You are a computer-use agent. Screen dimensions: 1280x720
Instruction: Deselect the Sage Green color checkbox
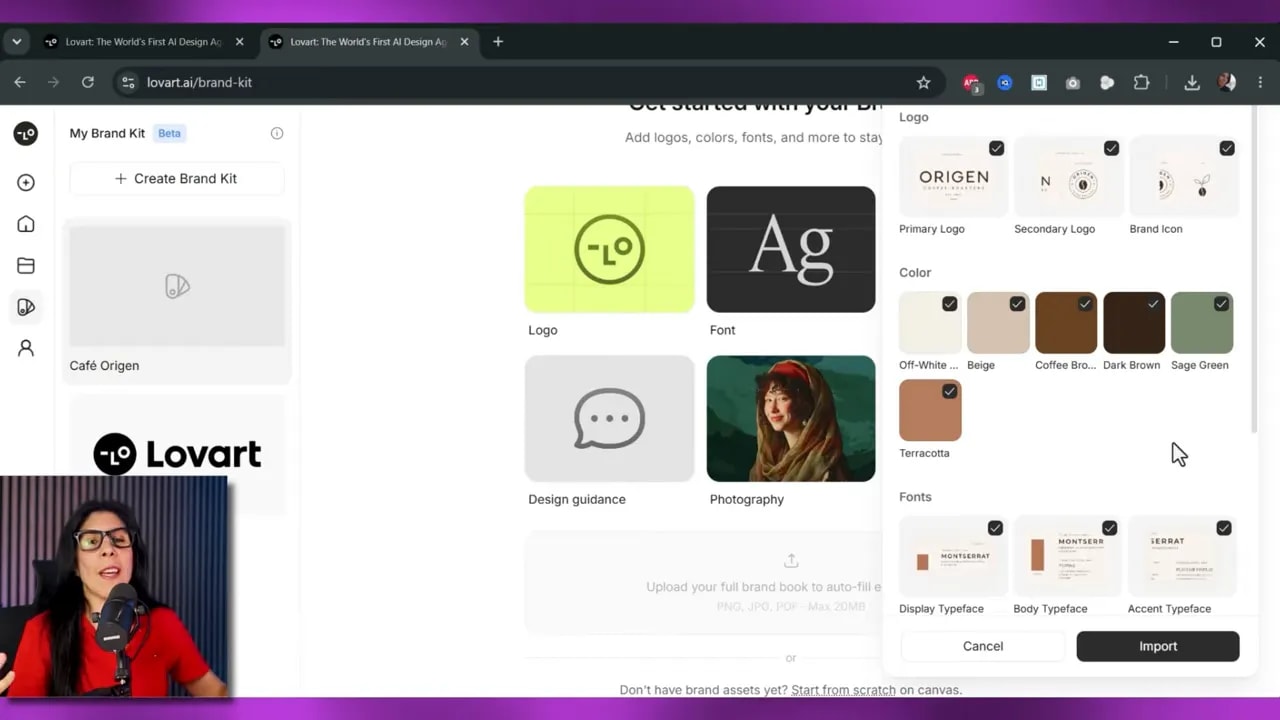tap(1221, 304)
